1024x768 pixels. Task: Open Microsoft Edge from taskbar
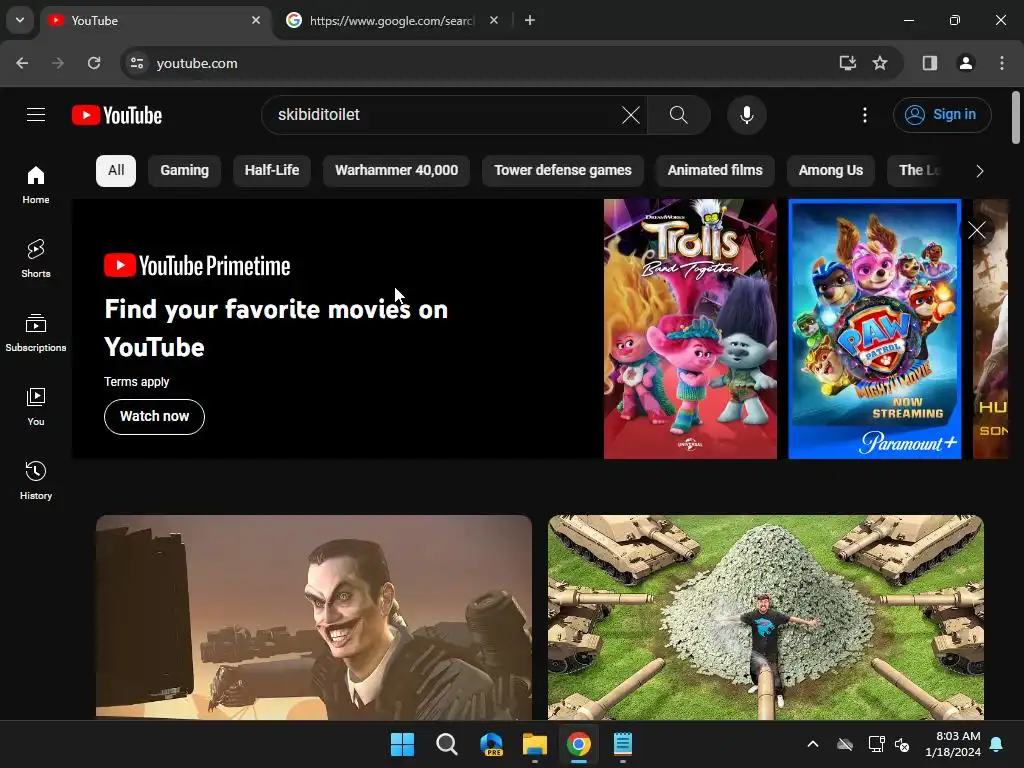tap(491, 744)
